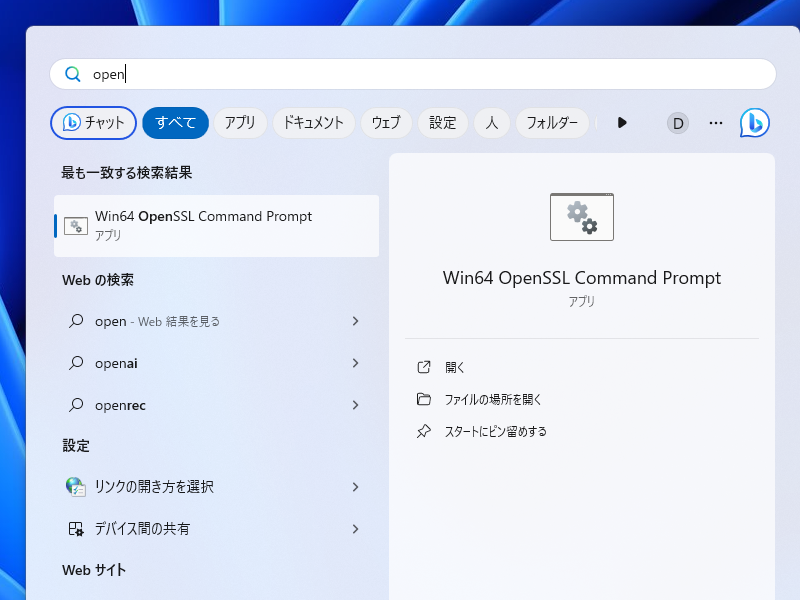Click the gear icon above the app name
This screenshot has height=600, width=800.
coord(581,217)
